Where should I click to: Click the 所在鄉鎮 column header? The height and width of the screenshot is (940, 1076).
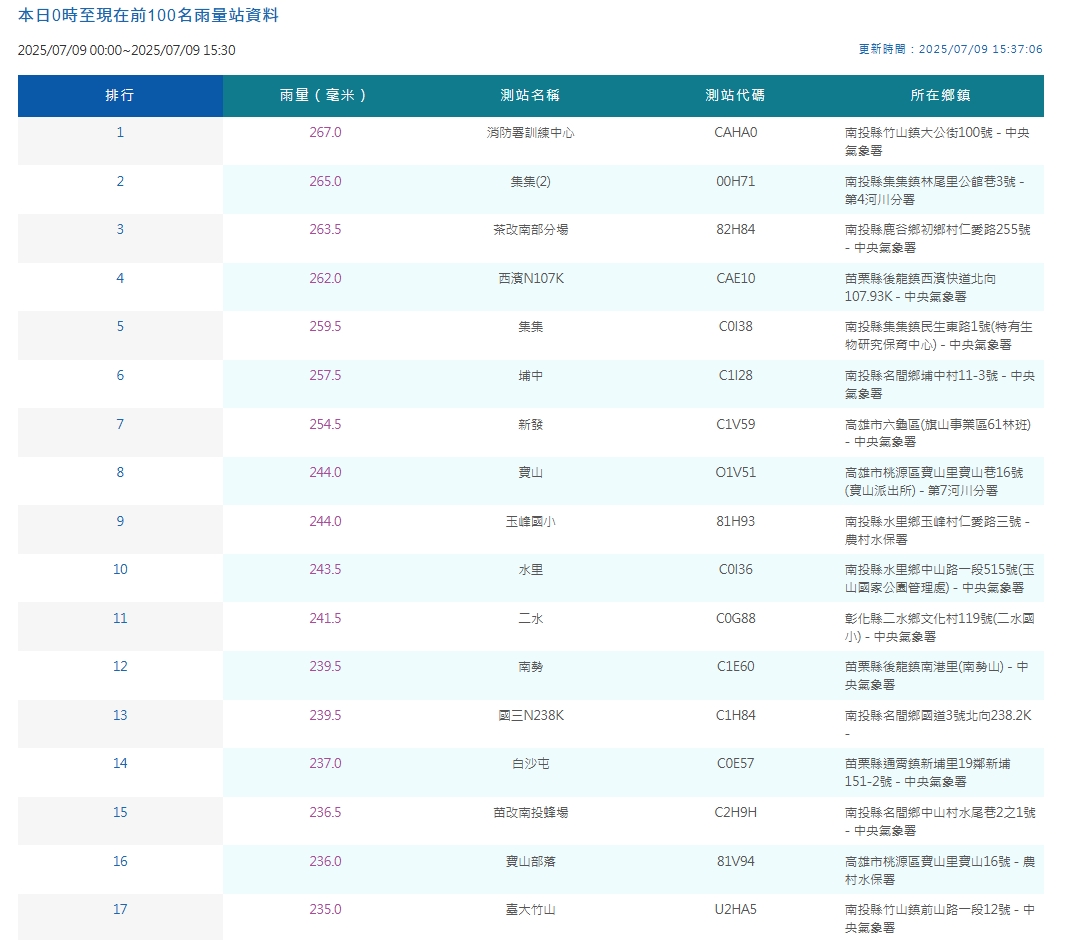tap(941, 95)
